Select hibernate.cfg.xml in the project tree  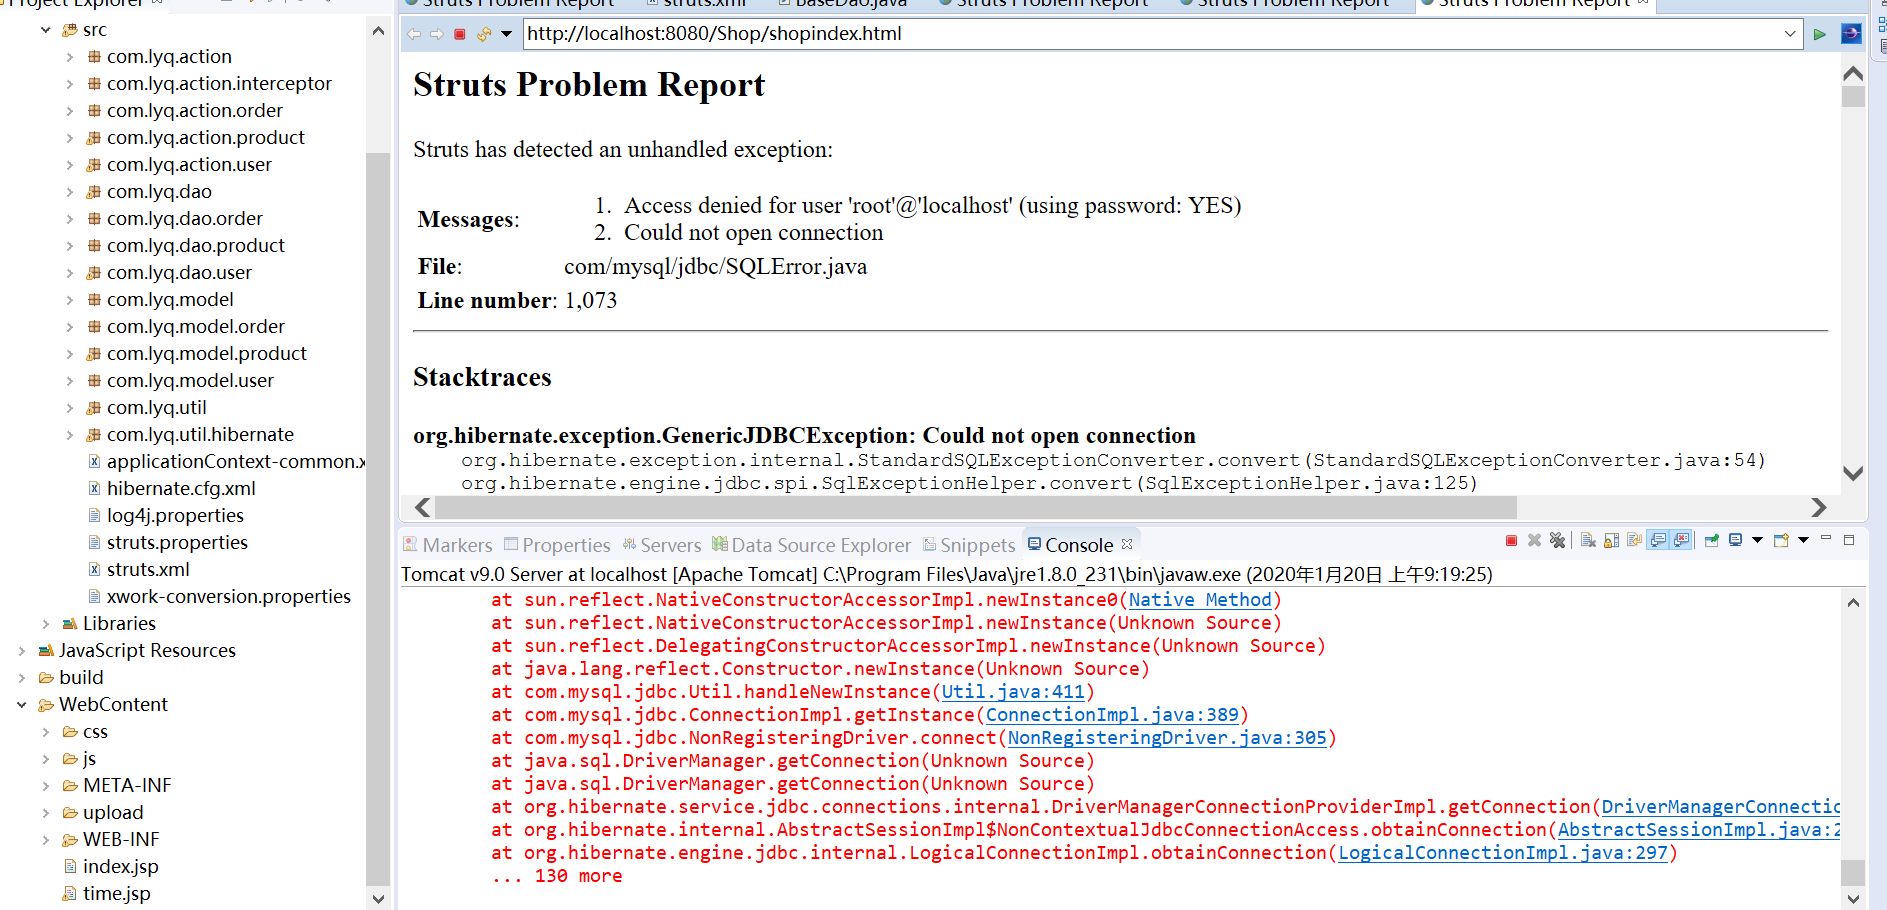(181, 489)
